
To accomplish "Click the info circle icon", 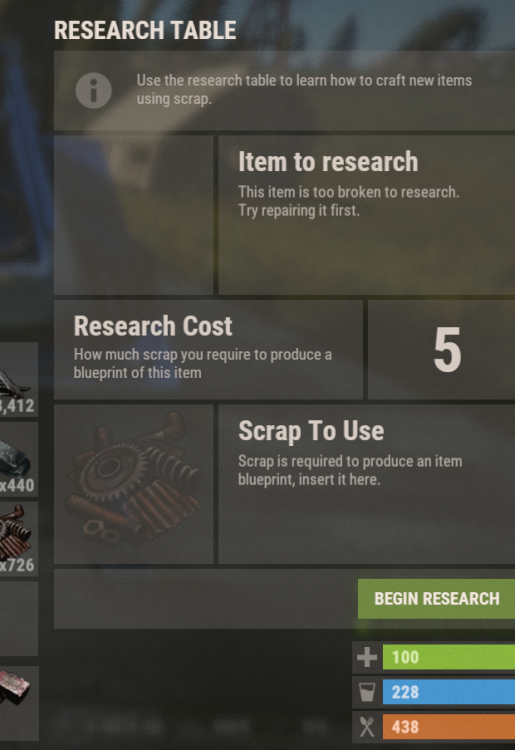I will tap(94, 90).
